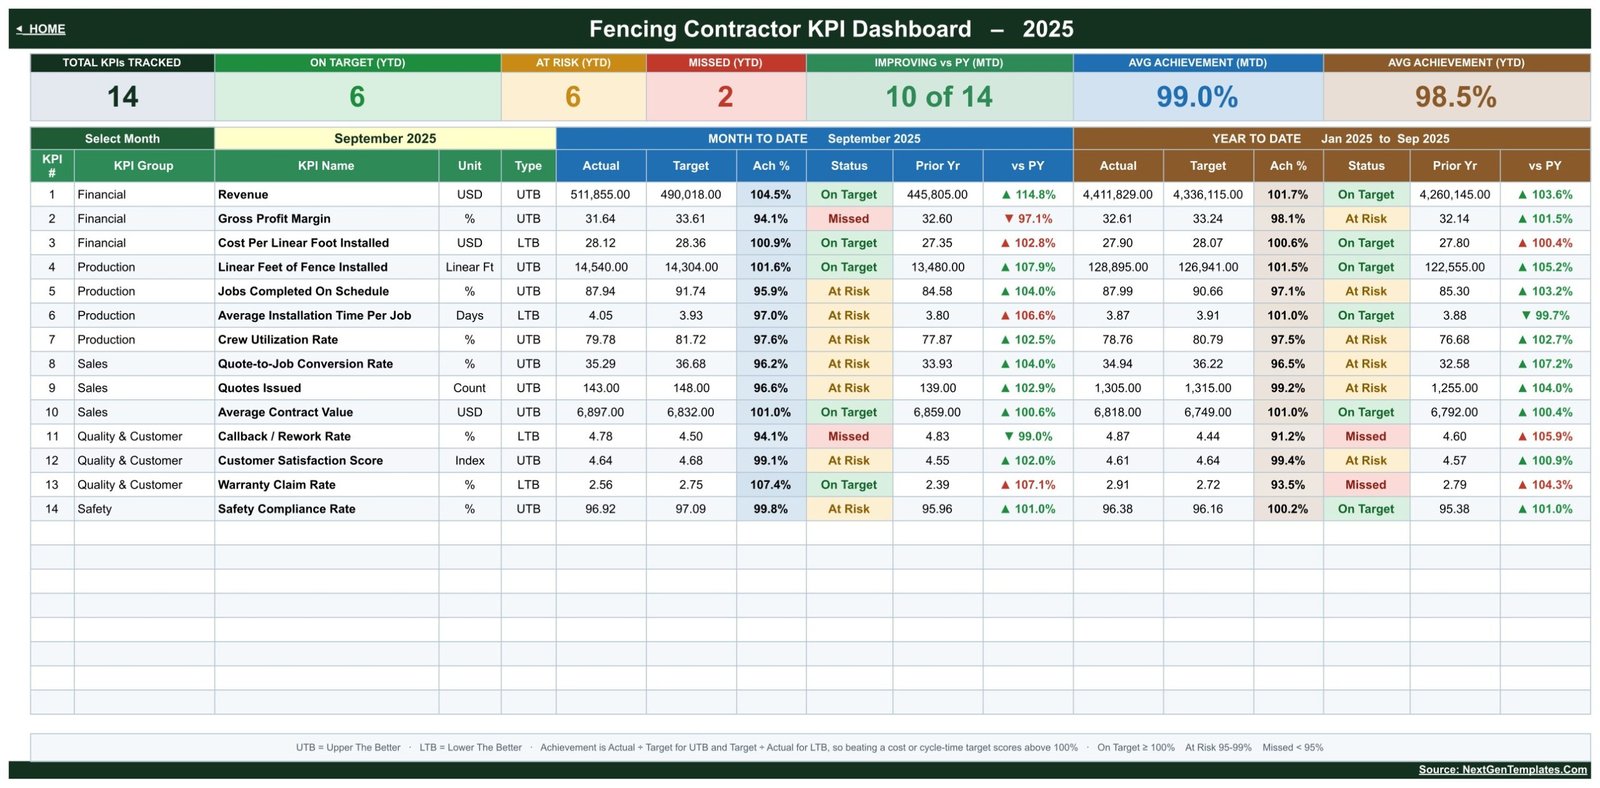Click Linear Ft unit cell
1600x788 pixels.
point(469,267)
